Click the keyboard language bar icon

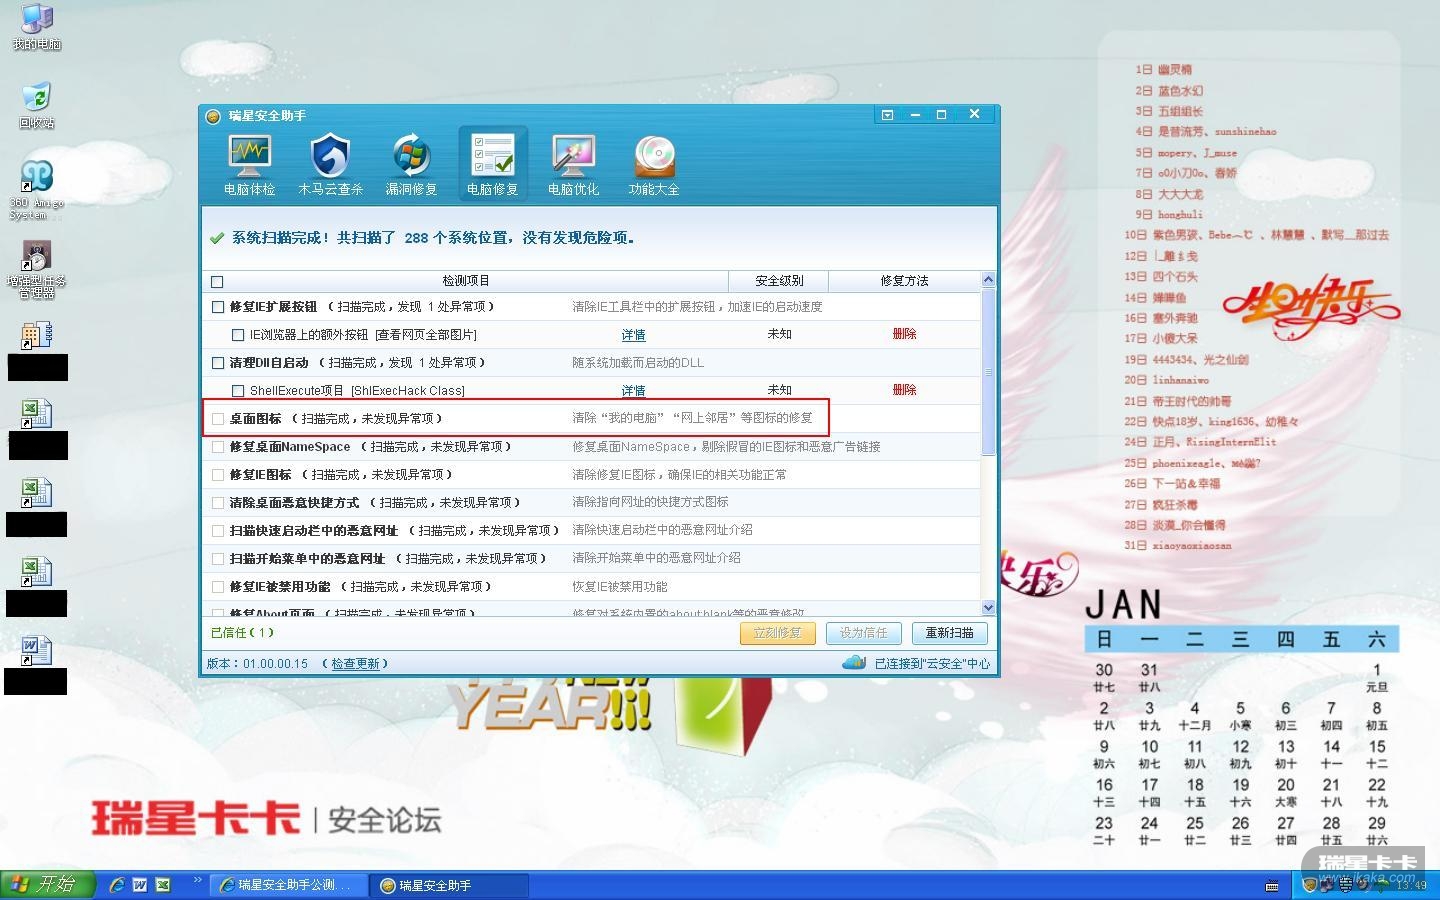(x=1272, y=885)
